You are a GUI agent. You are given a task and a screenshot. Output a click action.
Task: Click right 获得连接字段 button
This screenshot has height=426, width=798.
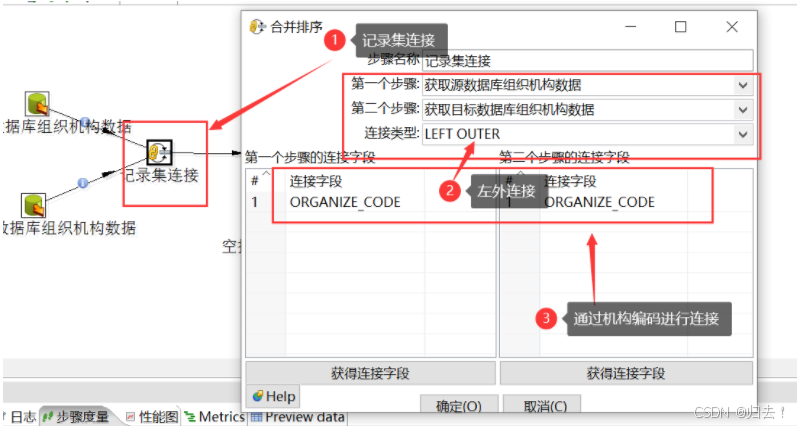[626, 373]
